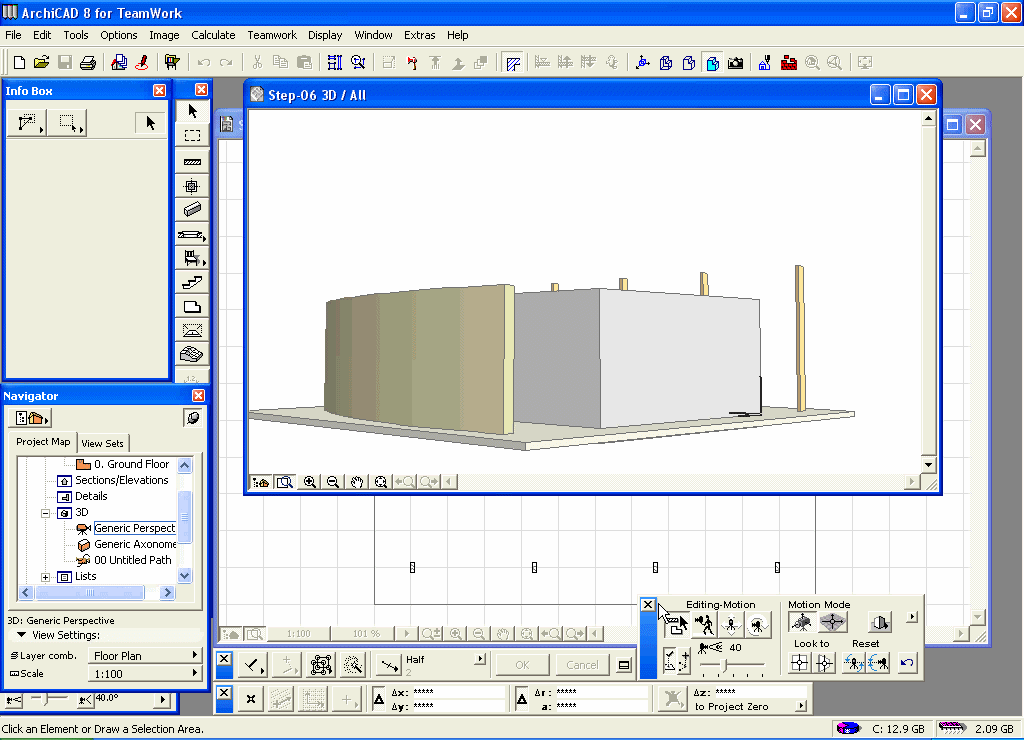The height and width of the screenshot is (740, 1024).
Task: Open the Layer comb. Floor Plan dropdown
Action: [x=145, y=656]
